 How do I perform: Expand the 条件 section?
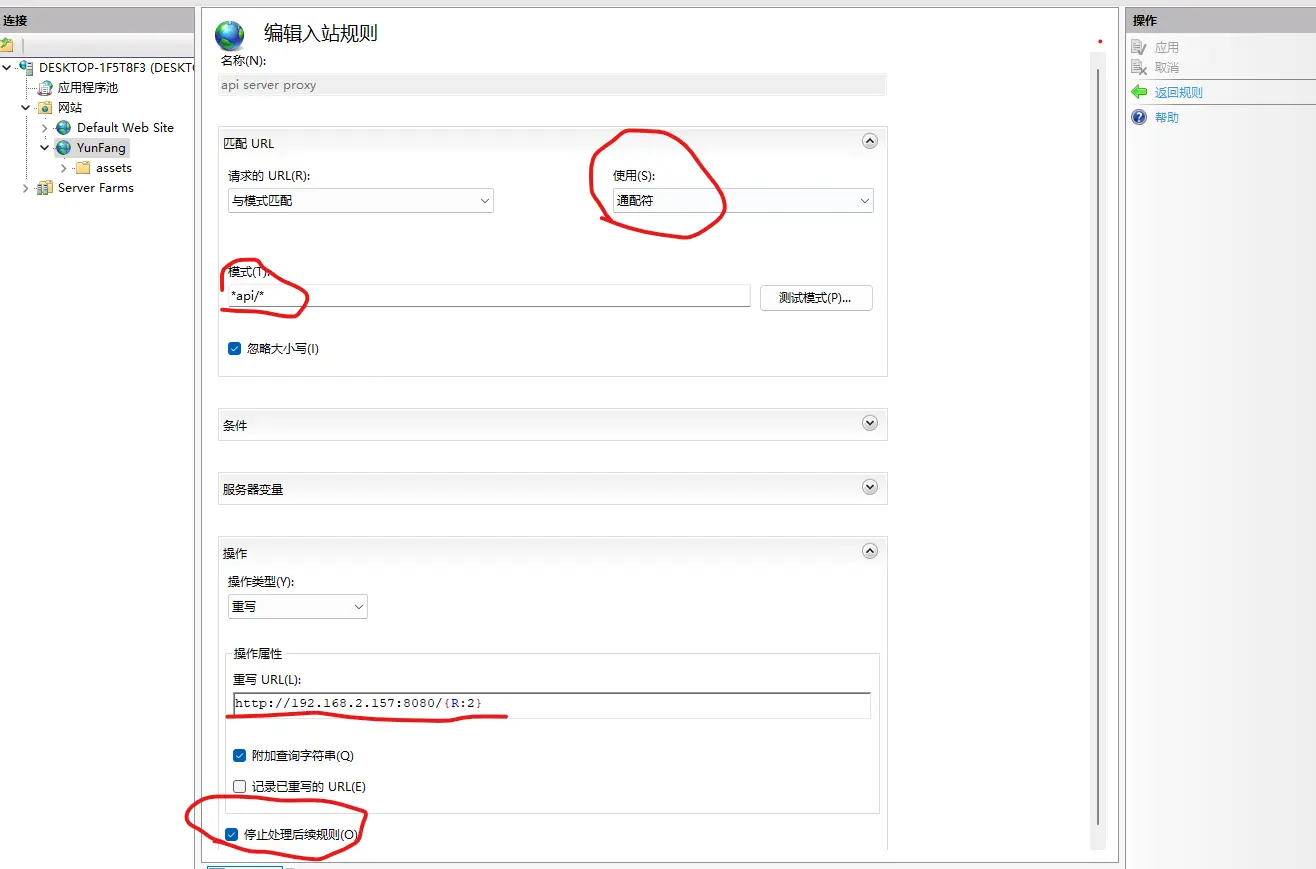click(870, 423)
